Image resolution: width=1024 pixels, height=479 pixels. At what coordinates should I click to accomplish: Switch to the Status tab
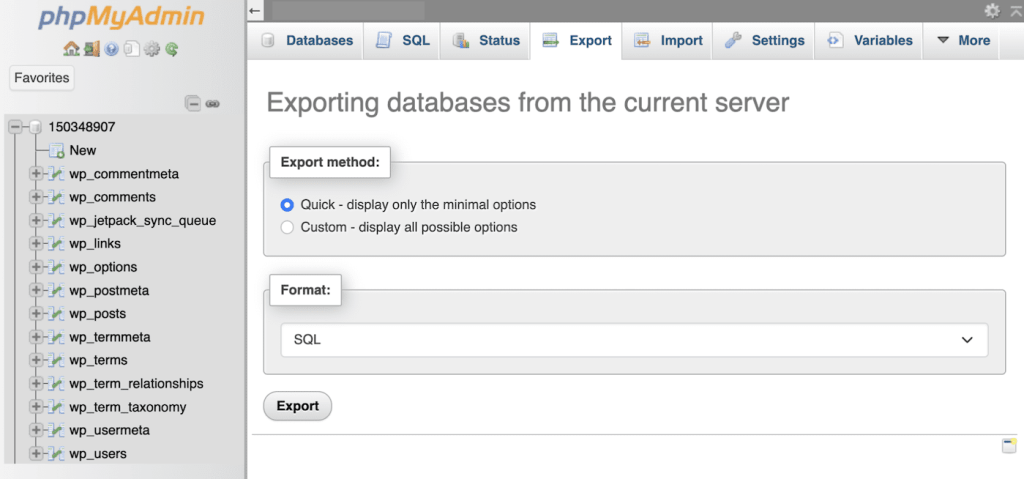pos(485,41)
